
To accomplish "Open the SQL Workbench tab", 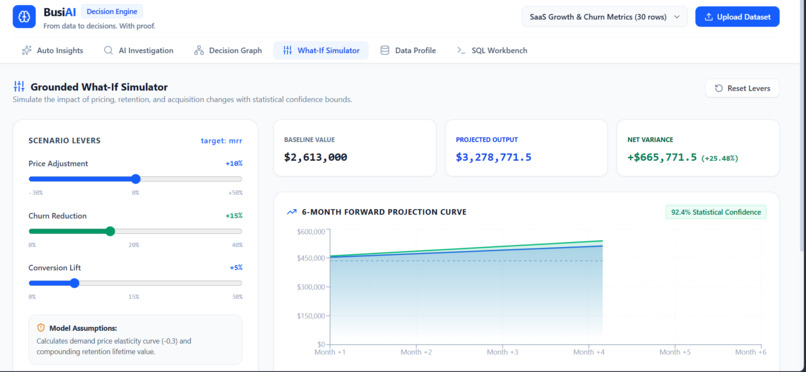I will [492, 50].
